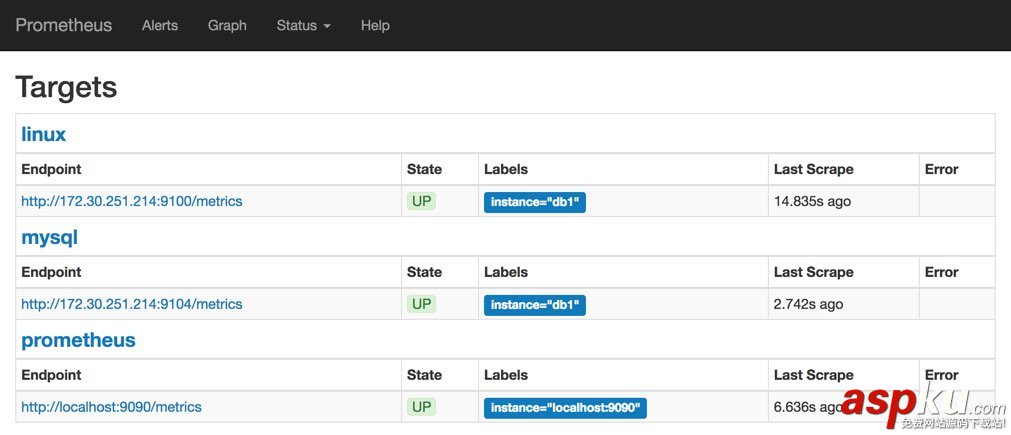The height and width of the screenshot is (435, 1011).
Task: Expand the Status dropdown menu
Action: tap(303, 25)
